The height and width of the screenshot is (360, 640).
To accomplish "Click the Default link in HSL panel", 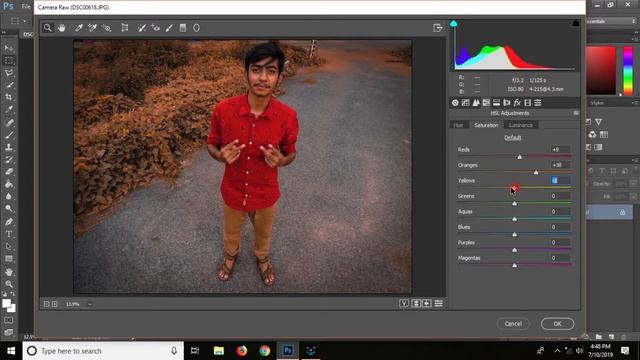I will 513,138.
